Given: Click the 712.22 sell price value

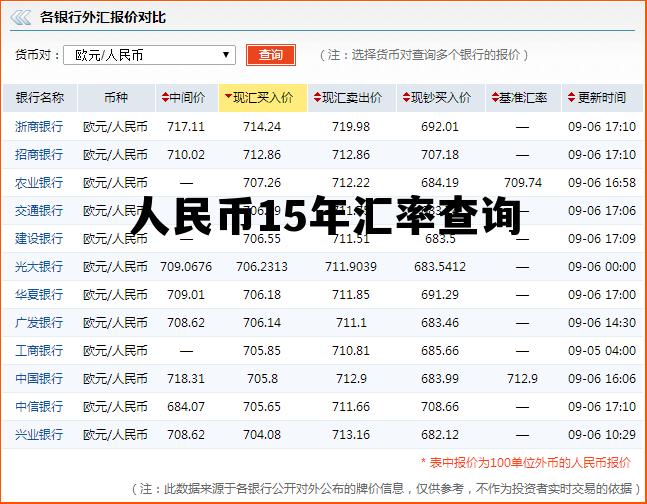Looking at the screenshot, I should [351, 182].
